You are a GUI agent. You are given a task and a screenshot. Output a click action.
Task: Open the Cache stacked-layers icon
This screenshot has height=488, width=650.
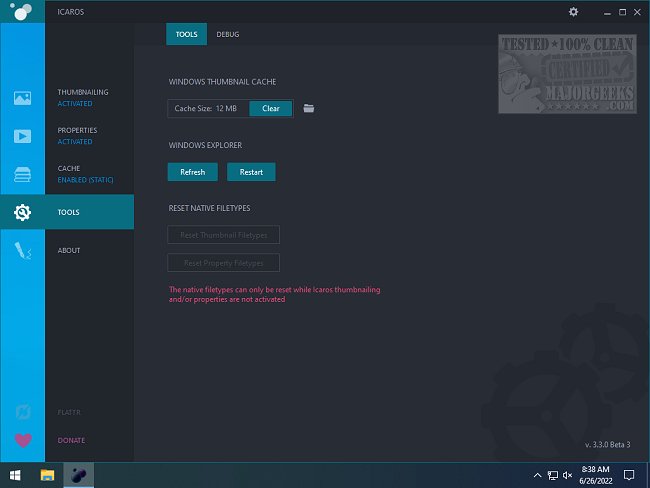pos(22,175)
